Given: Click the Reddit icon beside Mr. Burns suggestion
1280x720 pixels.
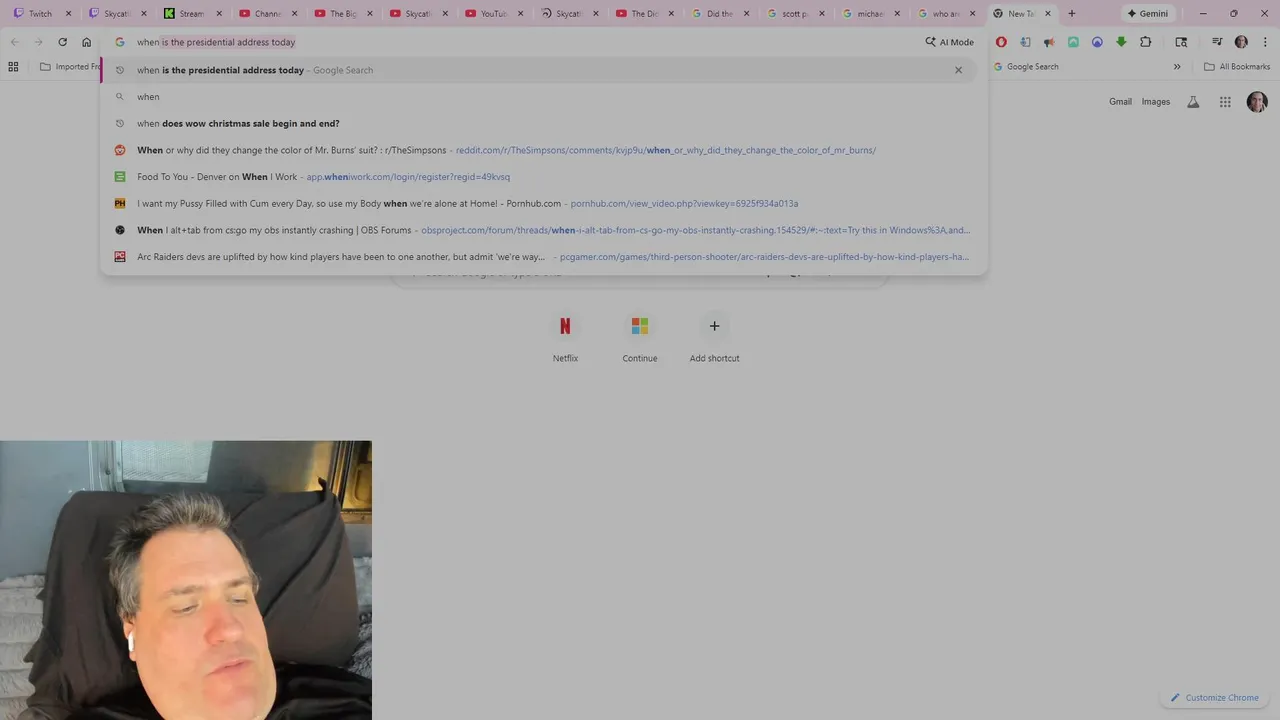Looking at the screenshot, I should 120,150.
